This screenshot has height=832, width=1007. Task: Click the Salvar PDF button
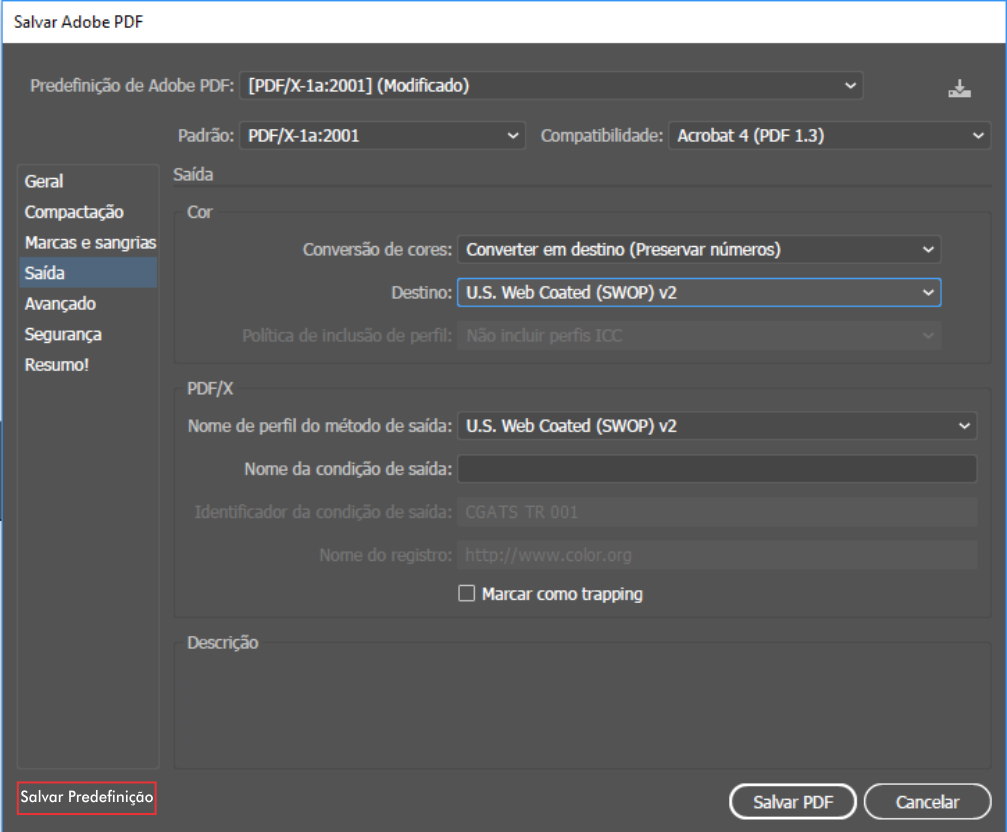point(792,801)
